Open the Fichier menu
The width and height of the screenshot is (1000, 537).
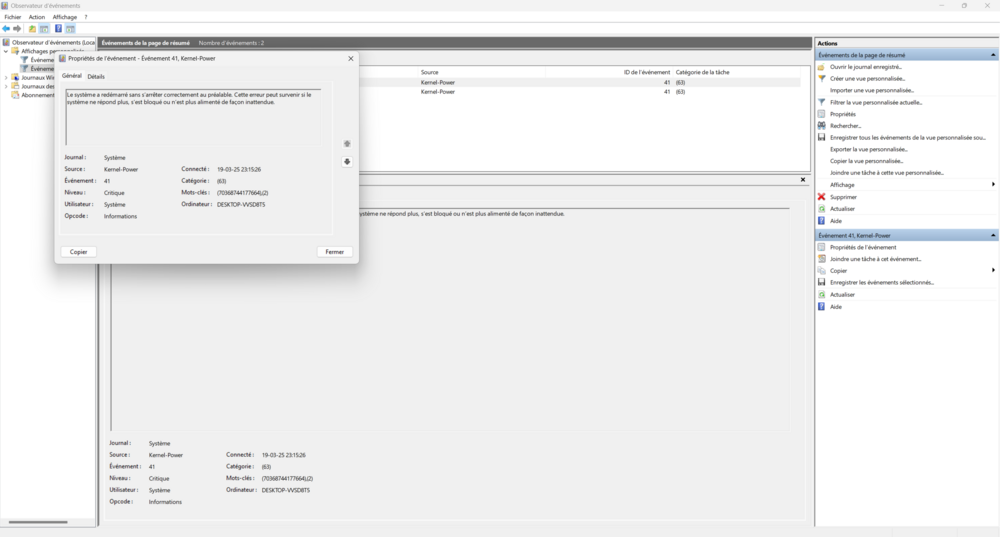(x=12, y=17)
